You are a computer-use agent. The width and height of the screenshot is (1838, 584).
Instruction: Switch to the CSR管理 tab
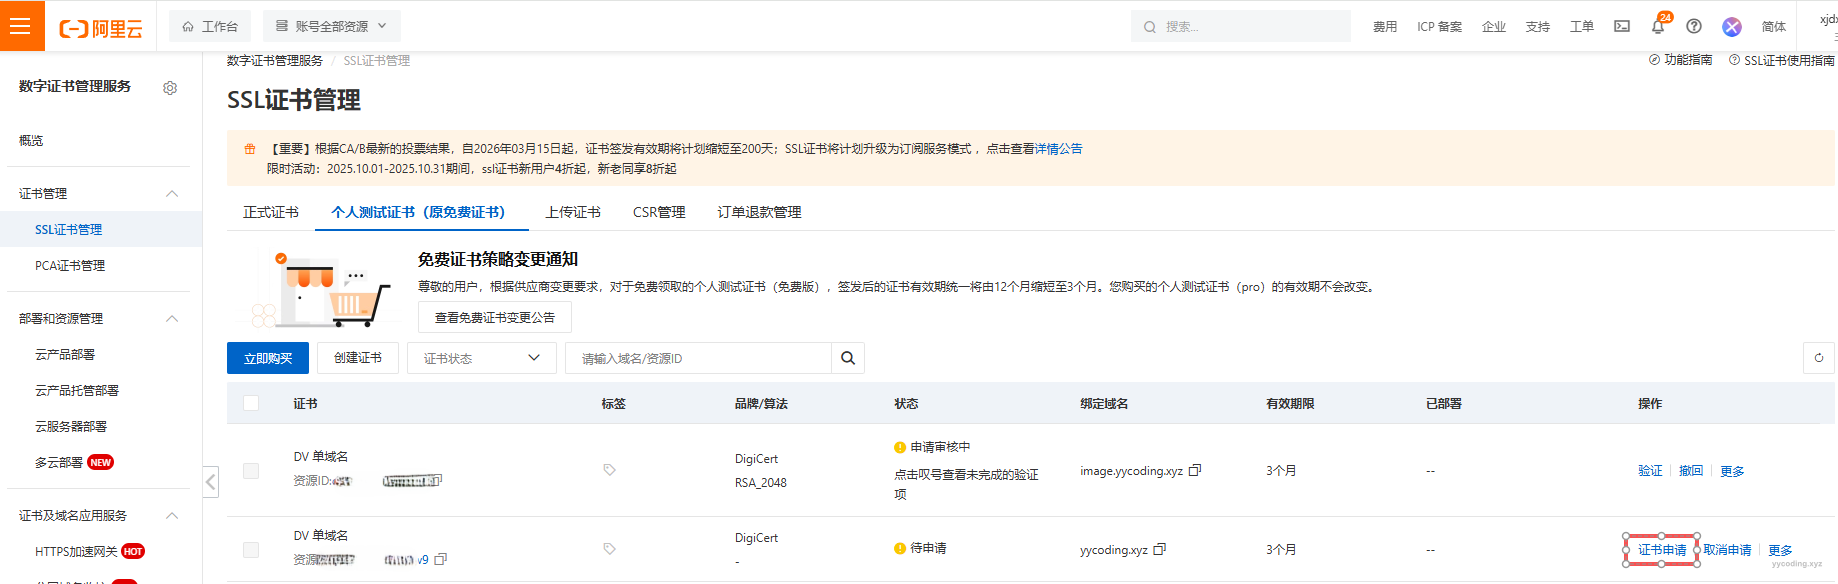coord(658,212)
